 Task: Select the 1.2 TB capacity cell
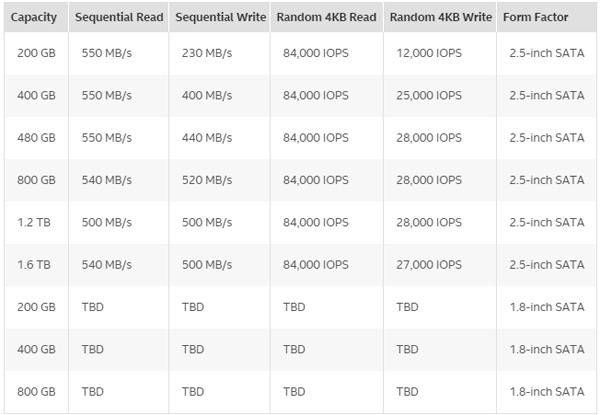[x=30, y=222]
